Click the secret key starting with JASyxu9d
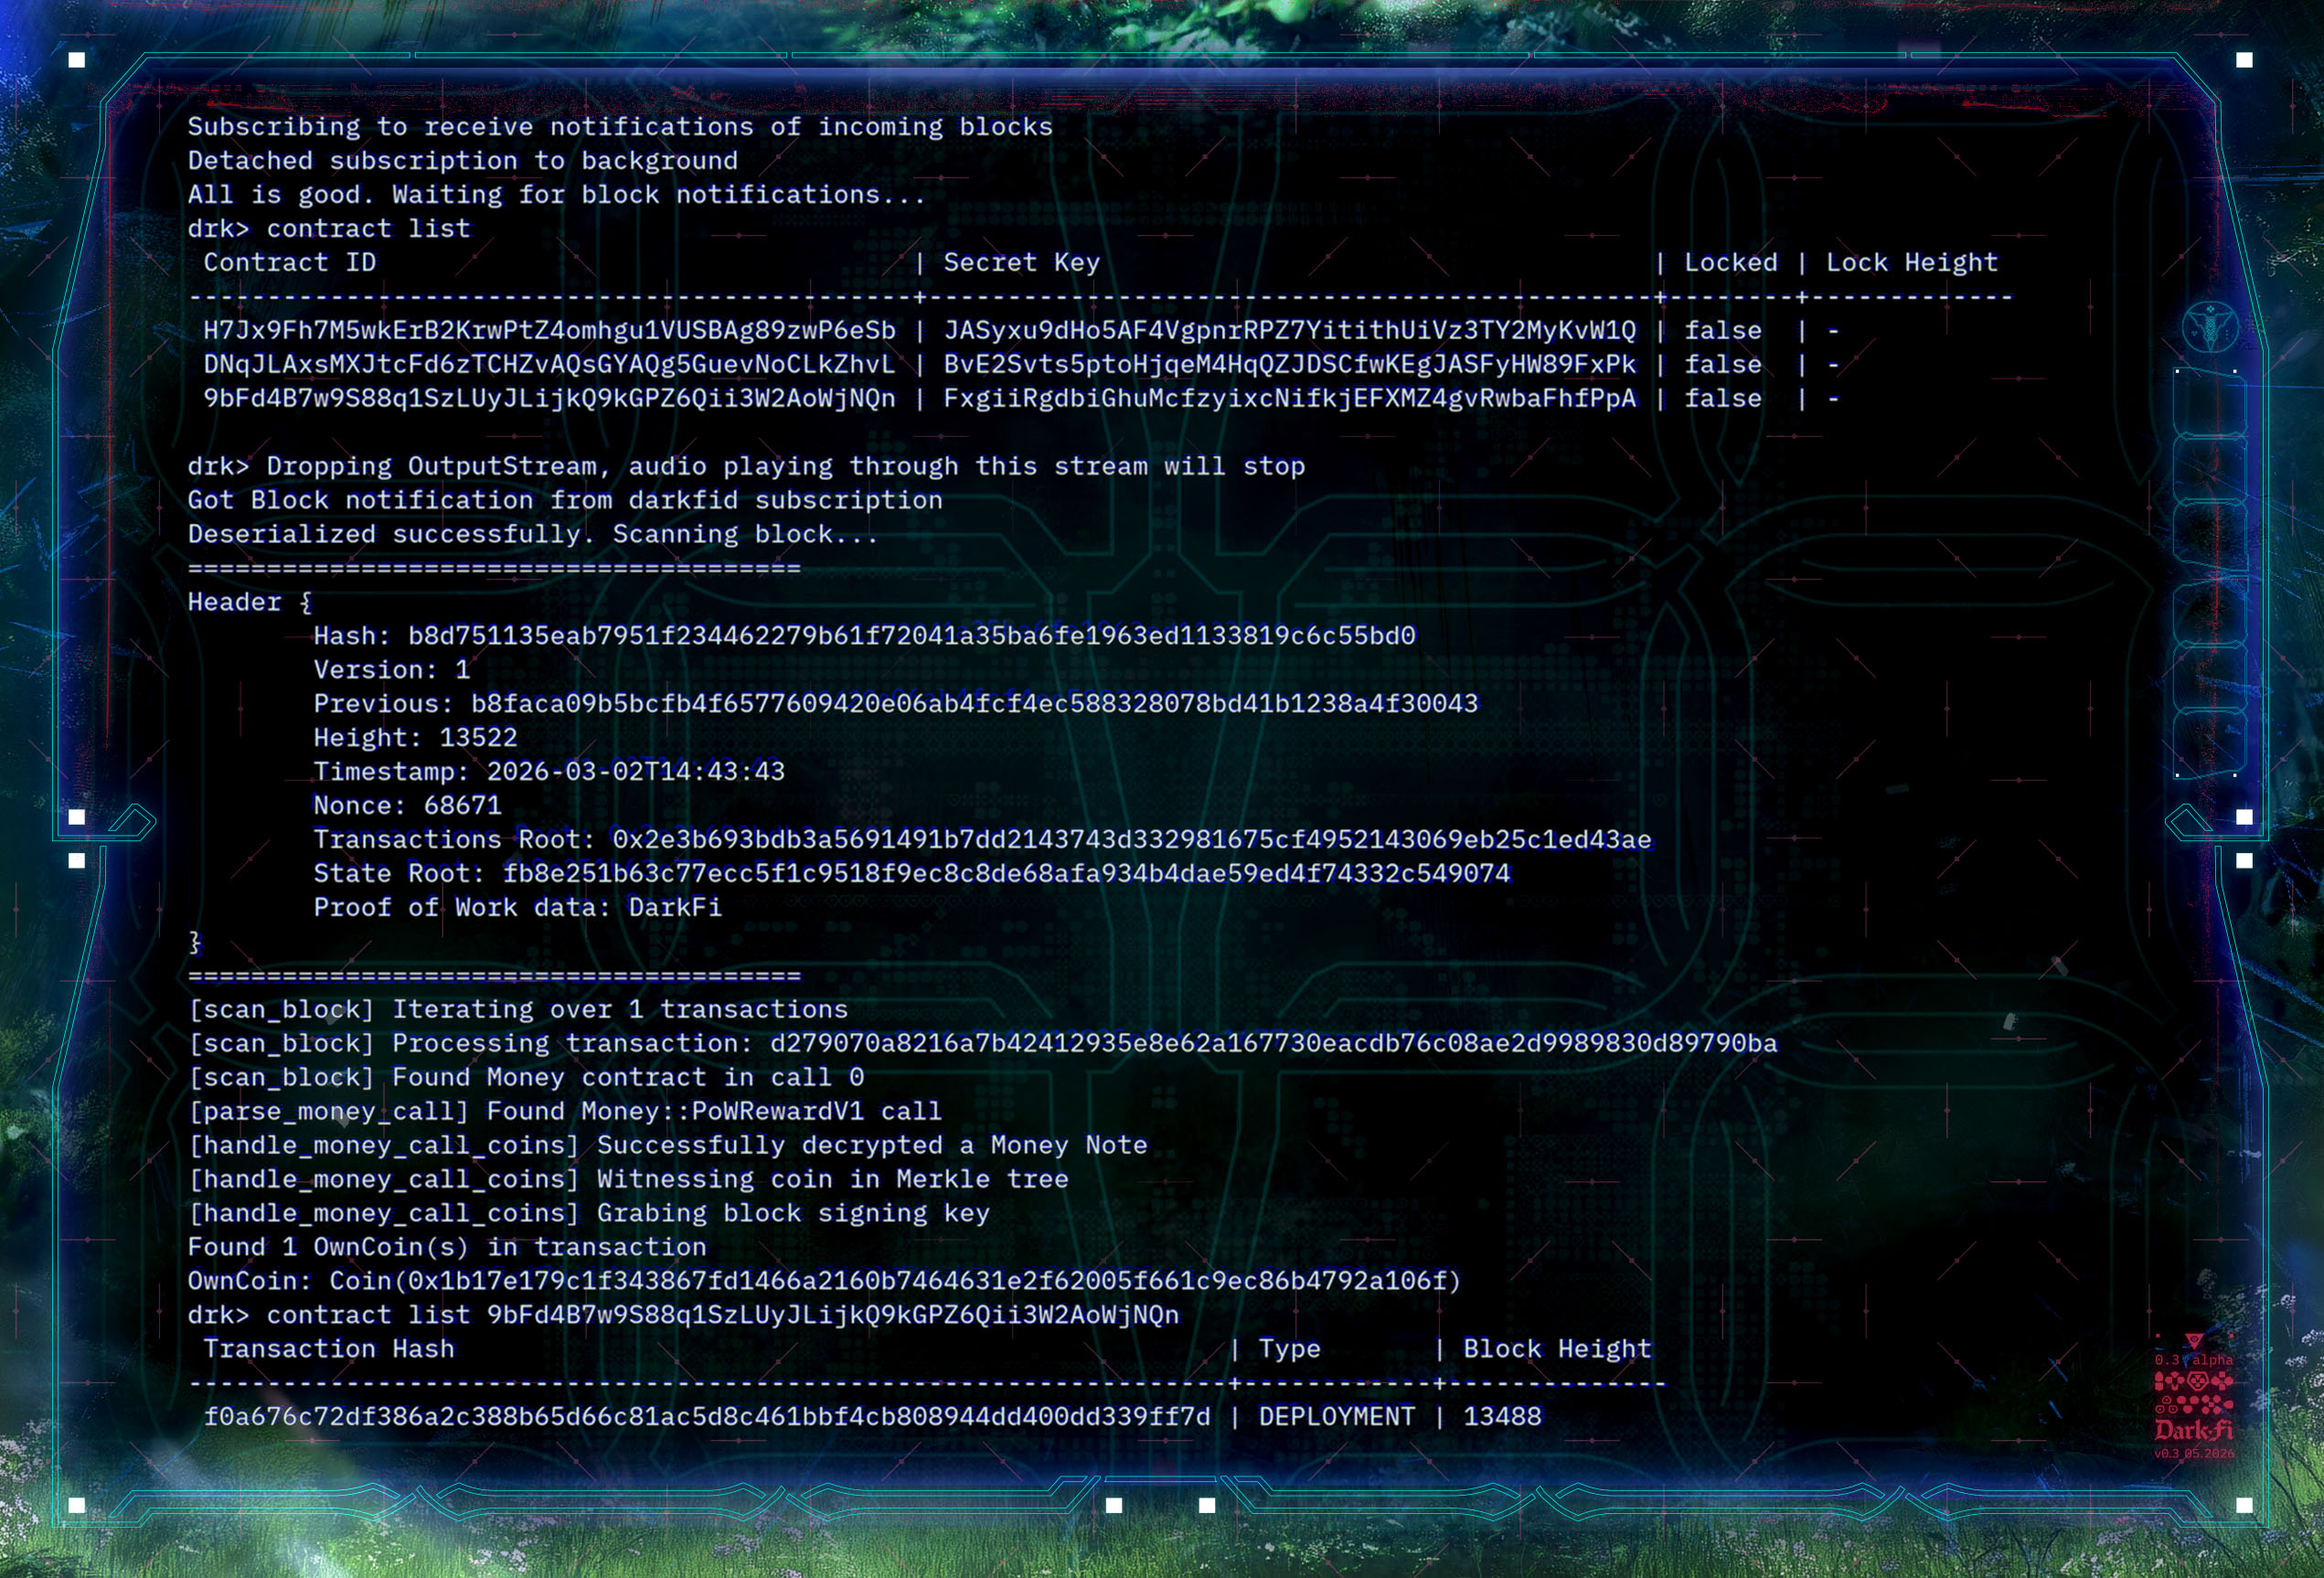2324x1578 pixels. (x=1290, y=331)
